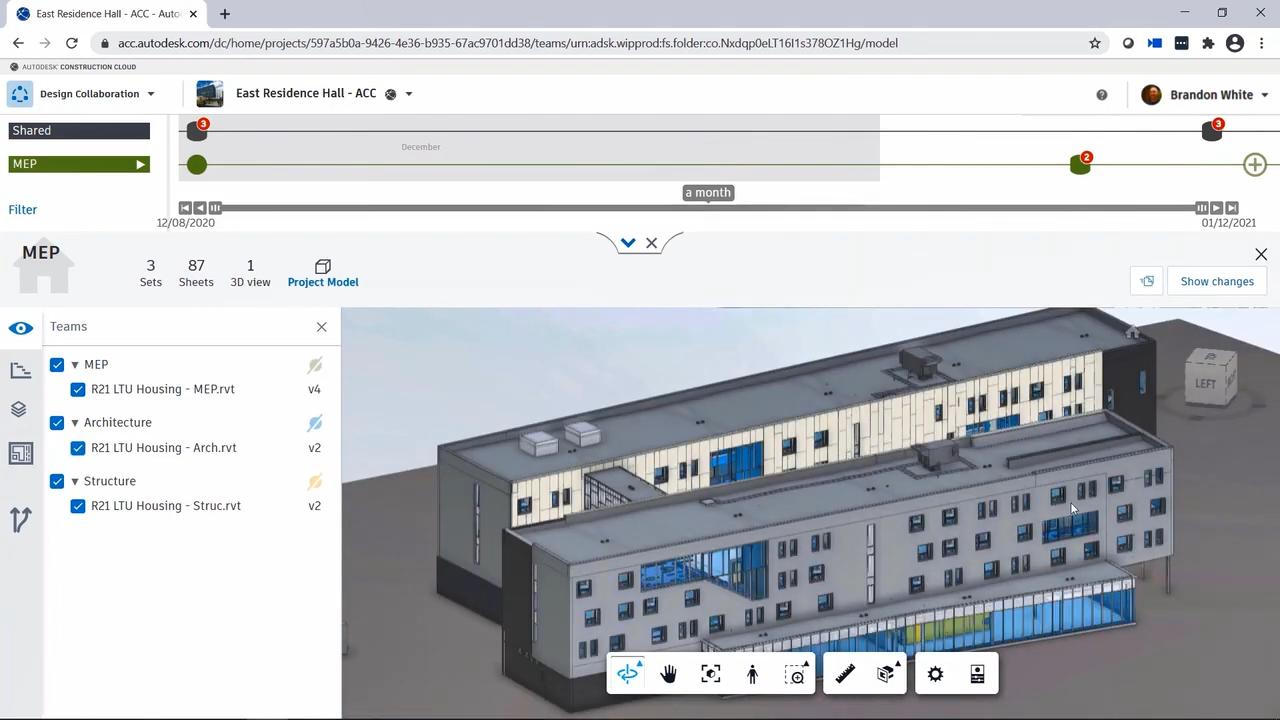Open the Levels panel in sidebar
Image resolution: width=1280 pixels, height=720 pixels.
tap(21, 371)
